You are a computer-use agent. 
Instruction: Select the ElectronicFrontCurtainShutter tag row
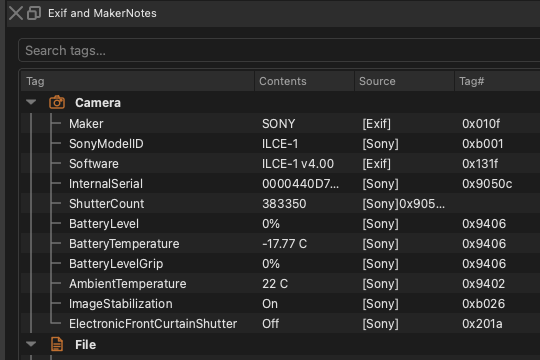[280, 323]
